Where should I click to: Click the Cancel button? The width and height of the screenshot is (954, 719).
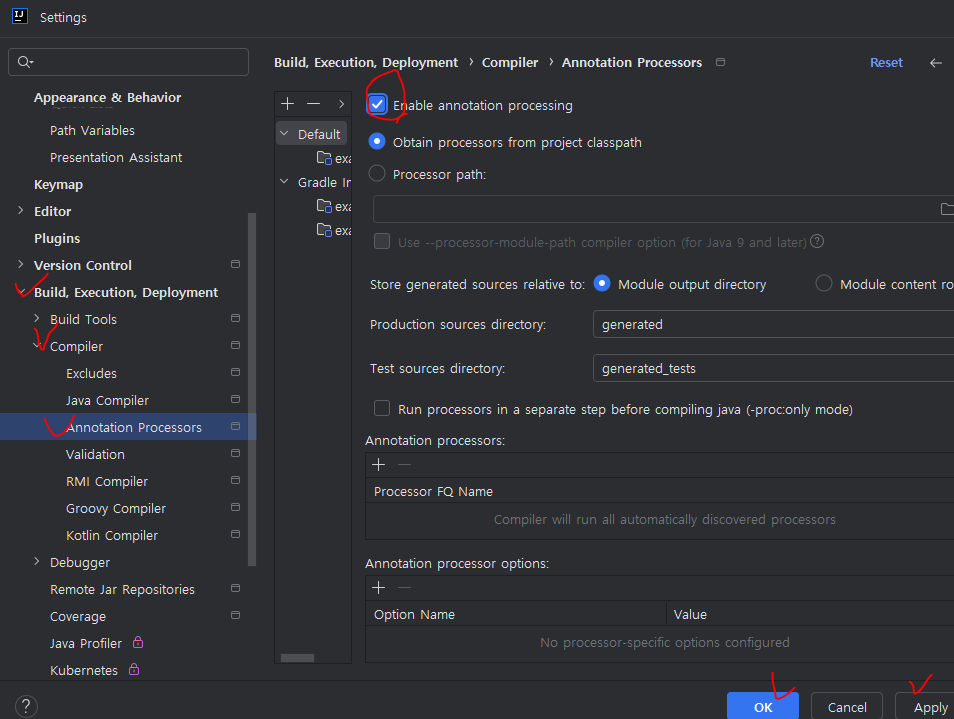pyautogui.click(x=847, y=707)
